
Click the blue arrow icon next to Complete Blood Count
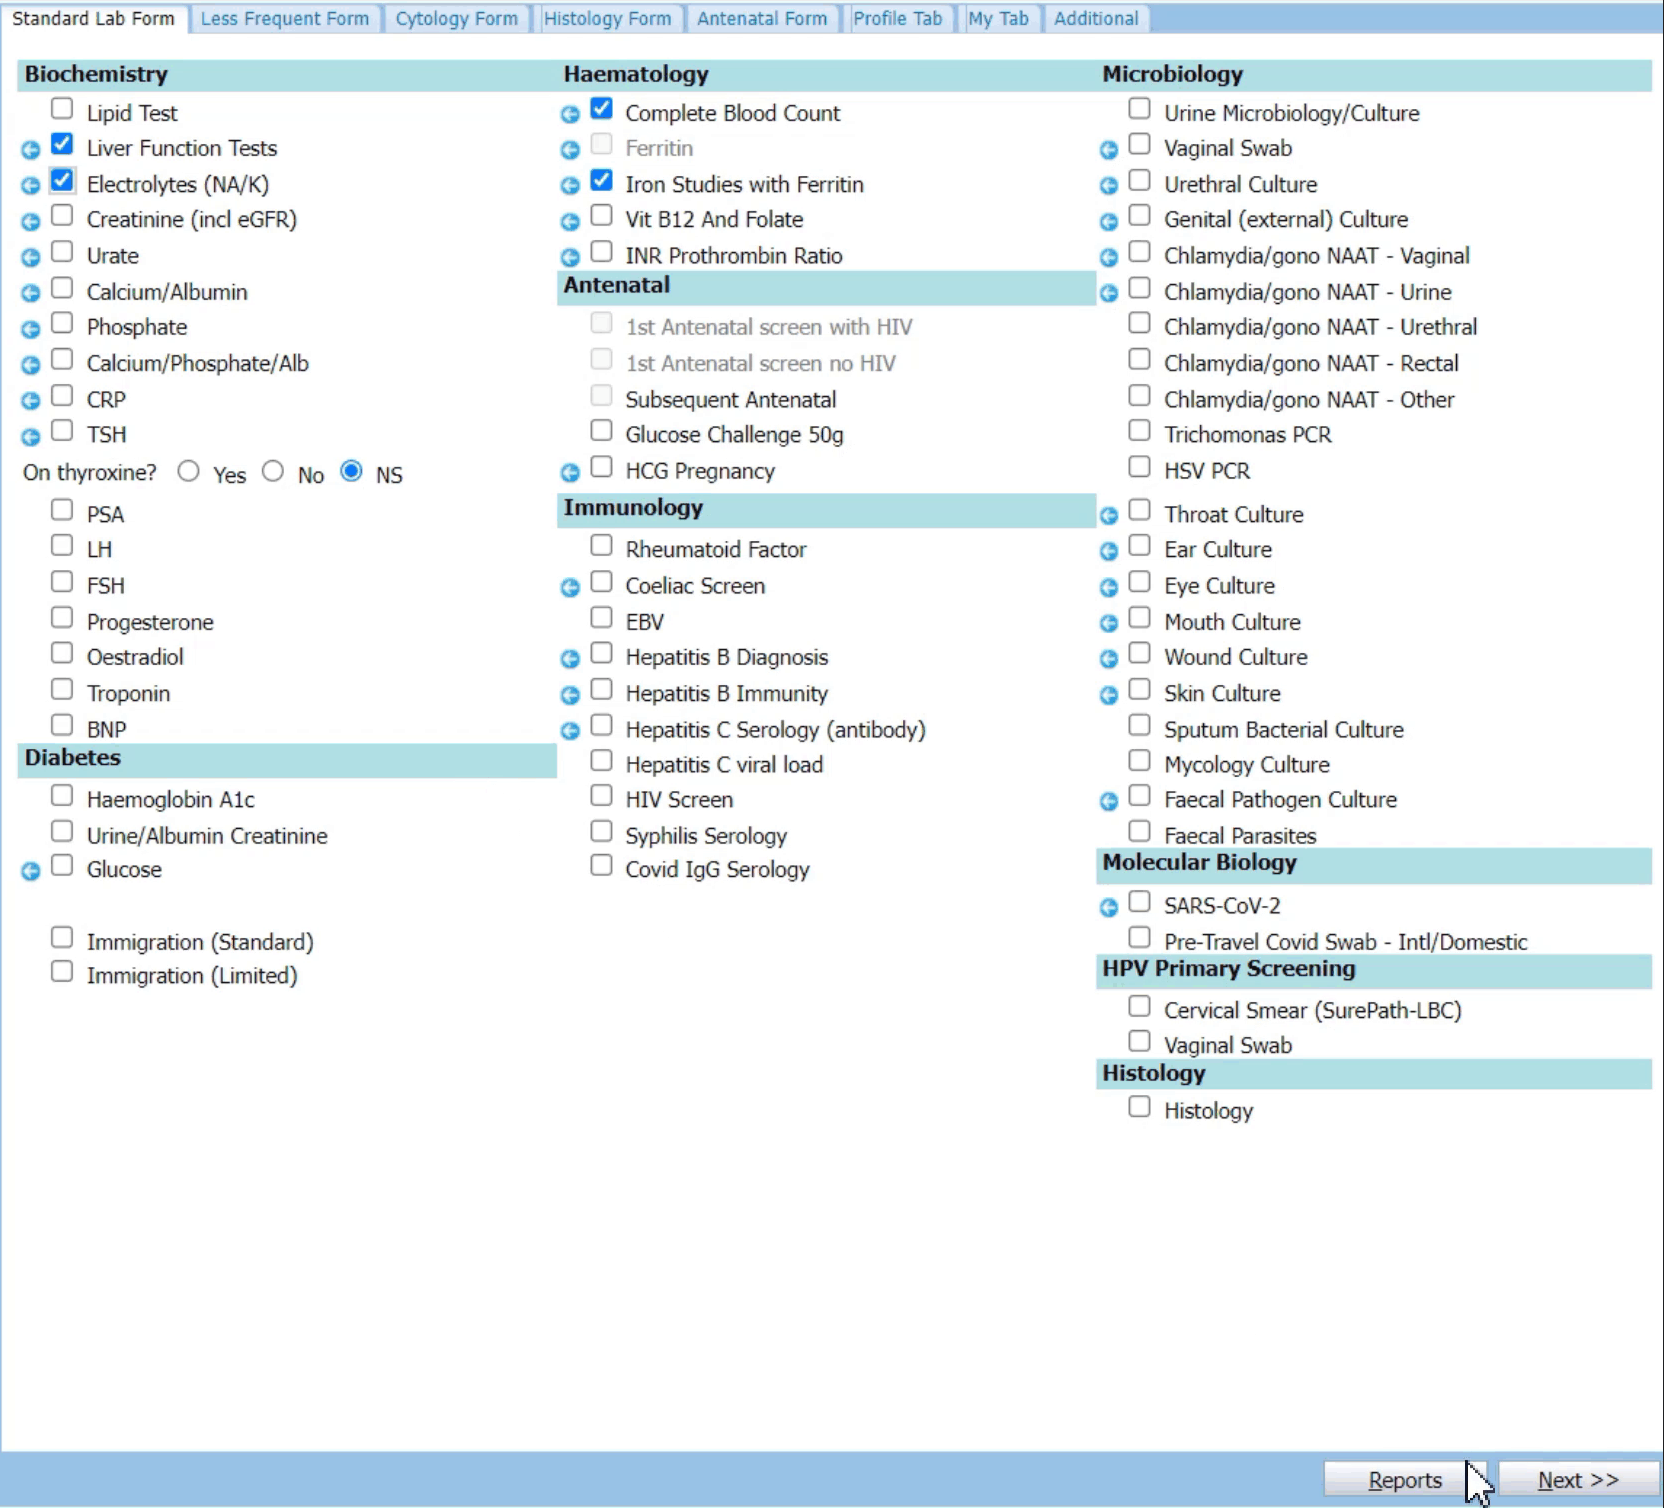click(x=570, y=115)
